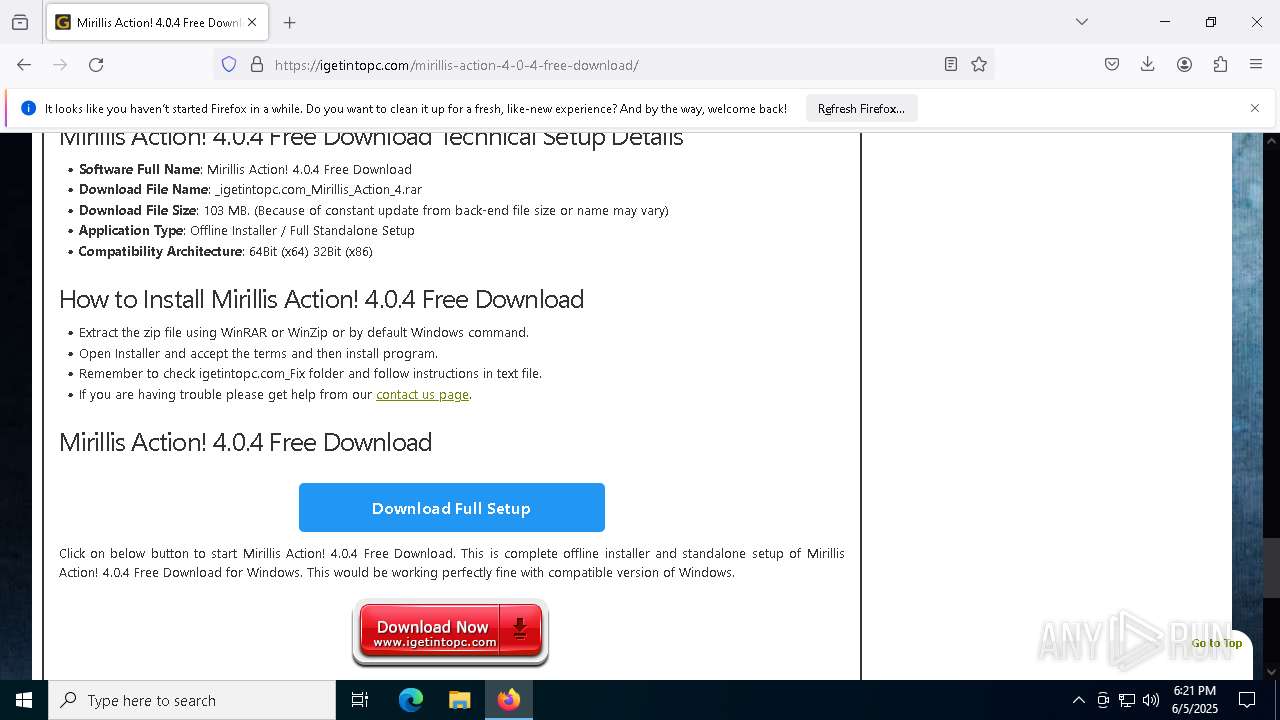Open the contact us page link

pos(422,394)
